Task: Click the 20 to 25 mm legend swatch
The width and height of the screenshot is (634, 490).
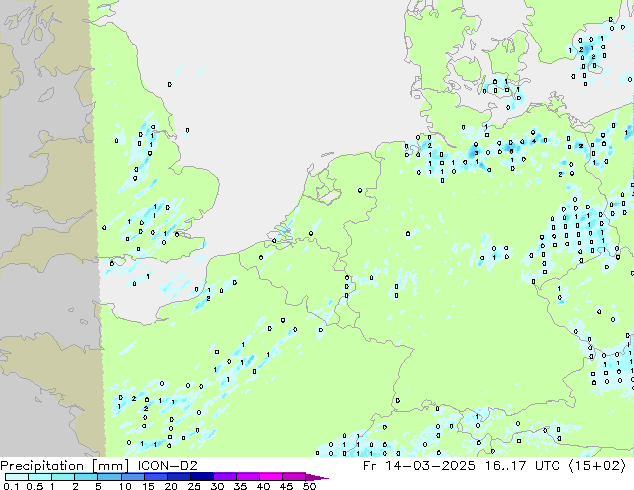Action: point(178,477)
